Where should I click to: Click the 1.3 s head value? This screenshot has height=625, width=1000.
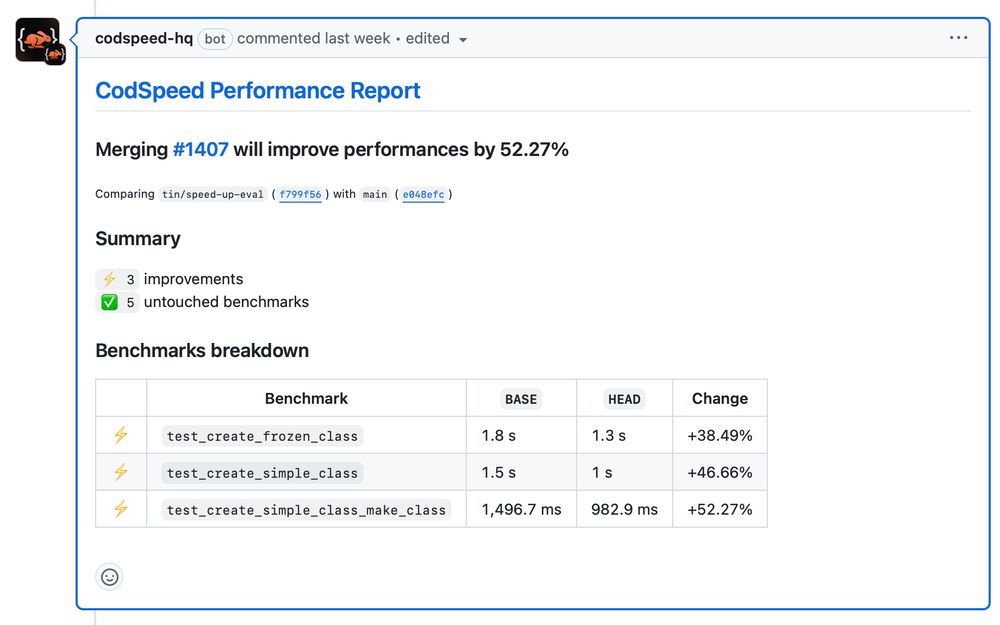tap(609, 436)
